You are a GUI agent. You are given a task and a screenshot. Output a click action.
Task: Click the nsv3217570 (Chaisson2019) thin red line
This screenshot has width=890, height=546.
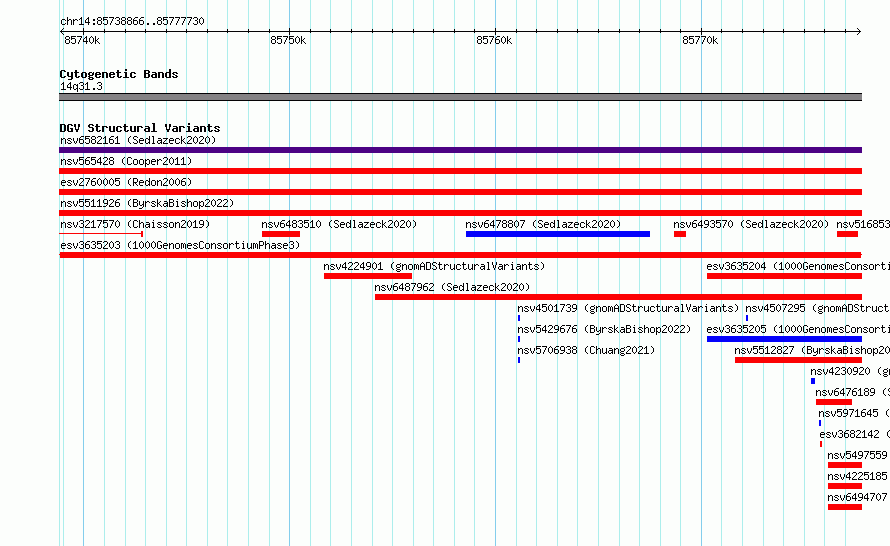pos(101,234)
